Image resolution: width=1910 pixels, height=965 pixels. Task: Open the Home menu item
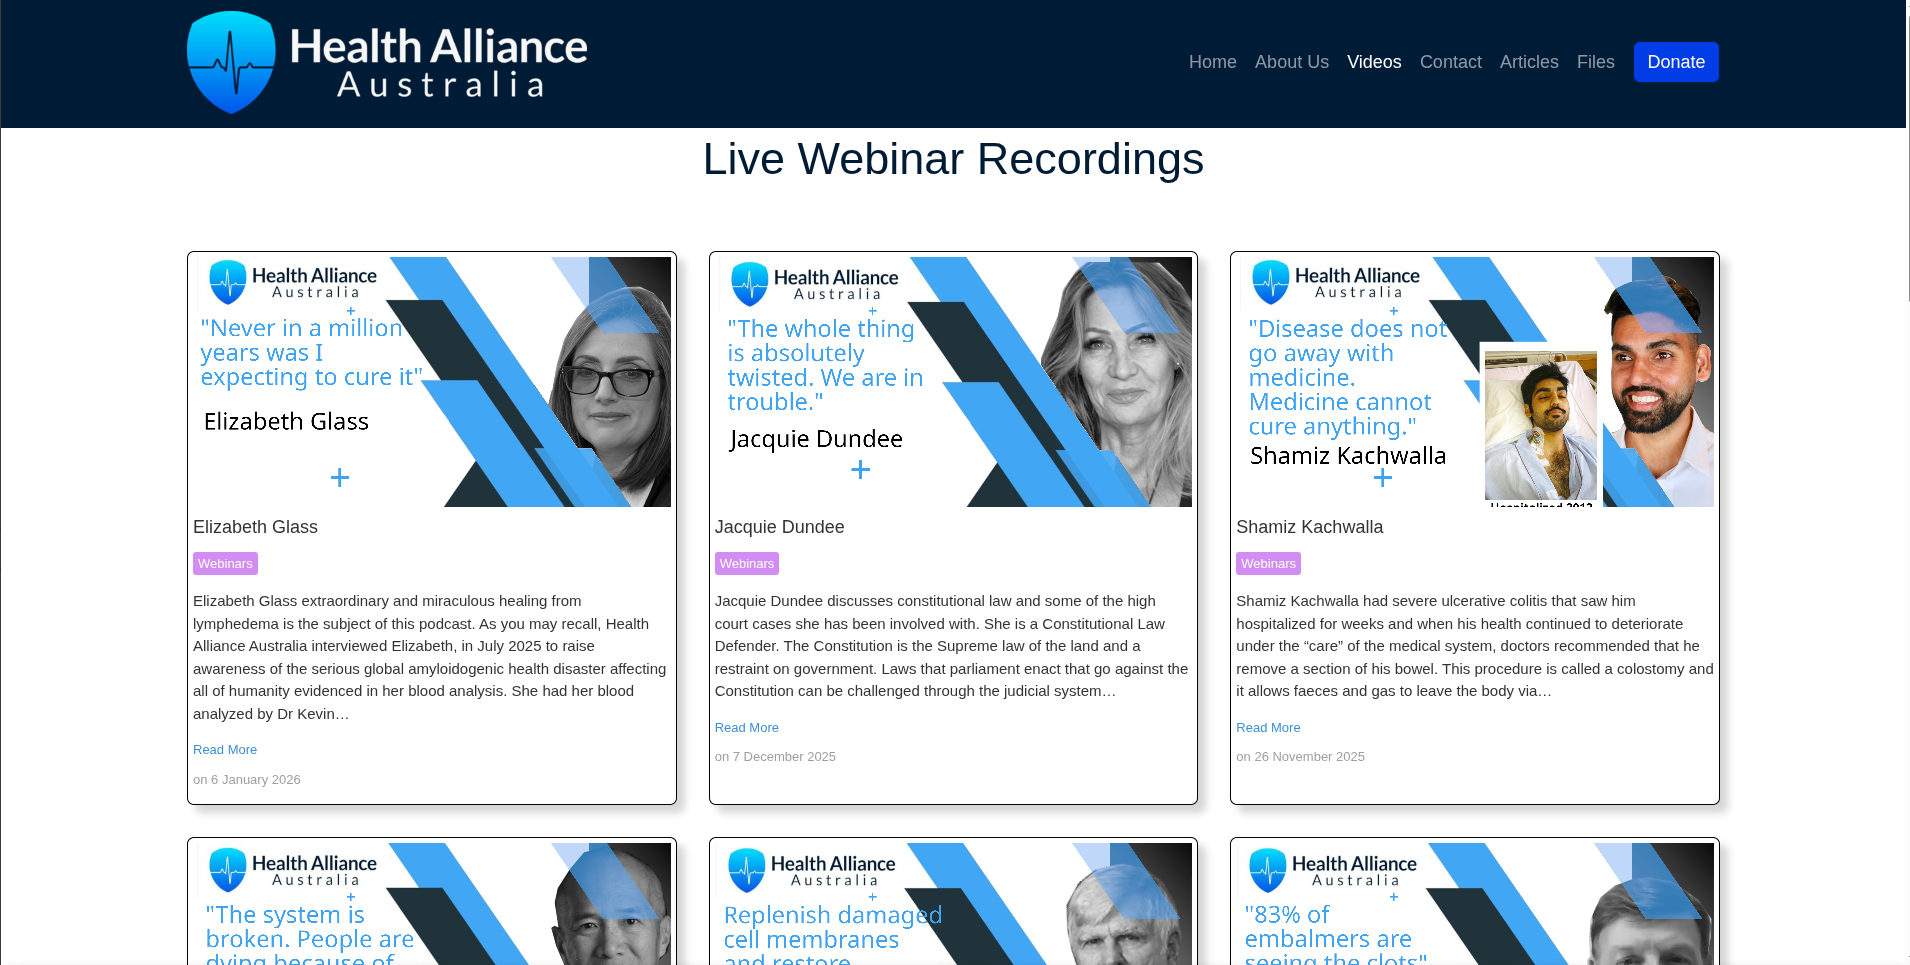1212,62
